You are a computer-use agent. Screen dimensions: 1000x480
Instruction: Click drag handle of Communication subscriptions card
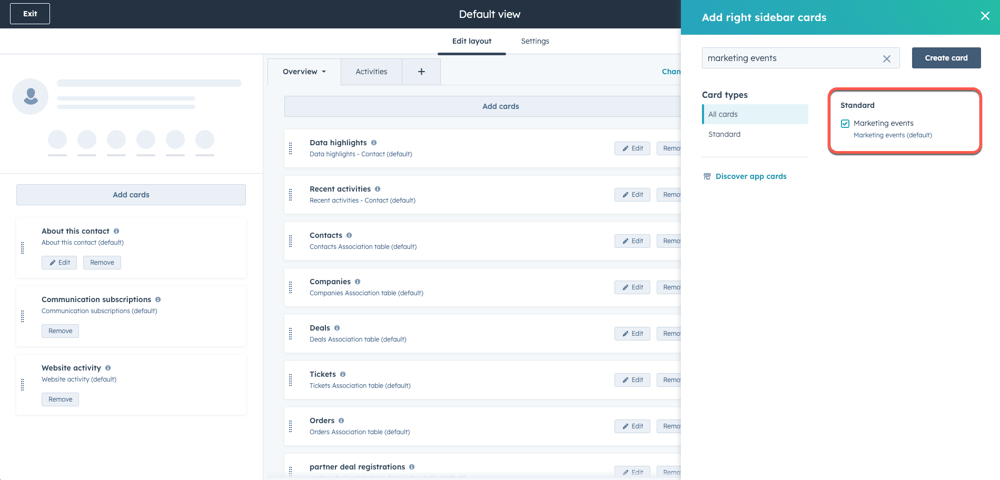click(23, 316)
